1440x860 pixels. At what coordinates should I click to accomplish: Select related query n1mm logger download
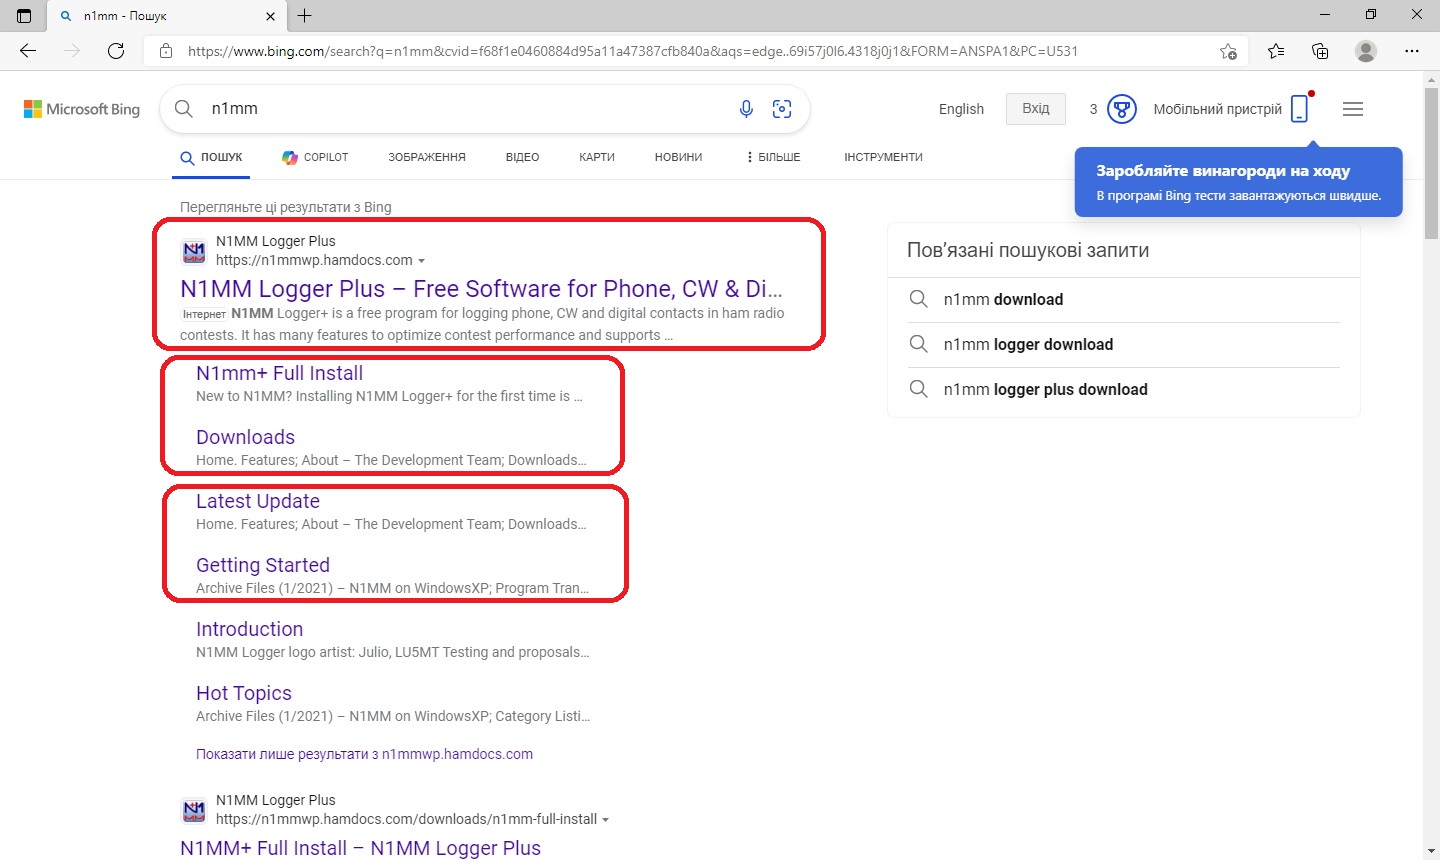pos(1028,344)
